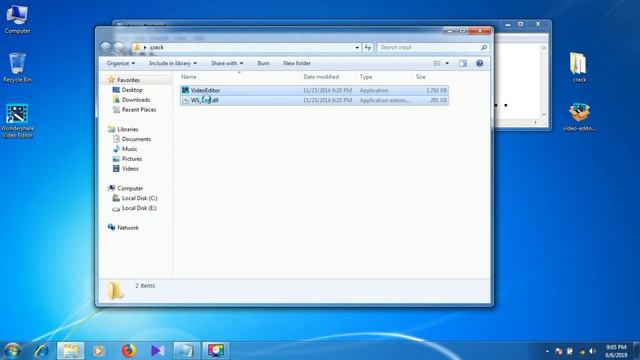Click the volume speaker tray icon
The width and height of the screenshot is (640, 360).
tap(592, 351)
